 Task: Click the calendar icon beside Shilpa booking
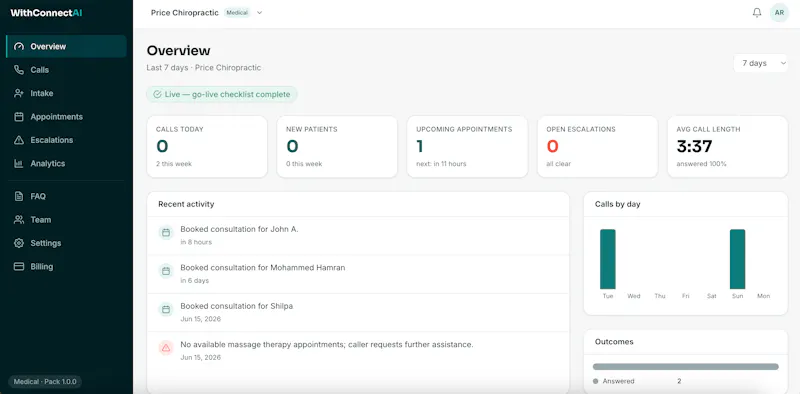[x=166, y=309]
